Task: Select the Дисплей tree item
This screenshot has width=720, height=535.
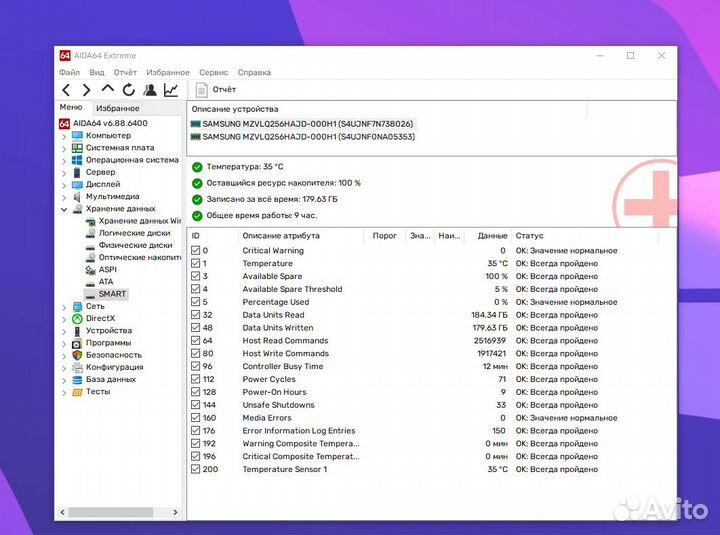Action: [96, 184]
